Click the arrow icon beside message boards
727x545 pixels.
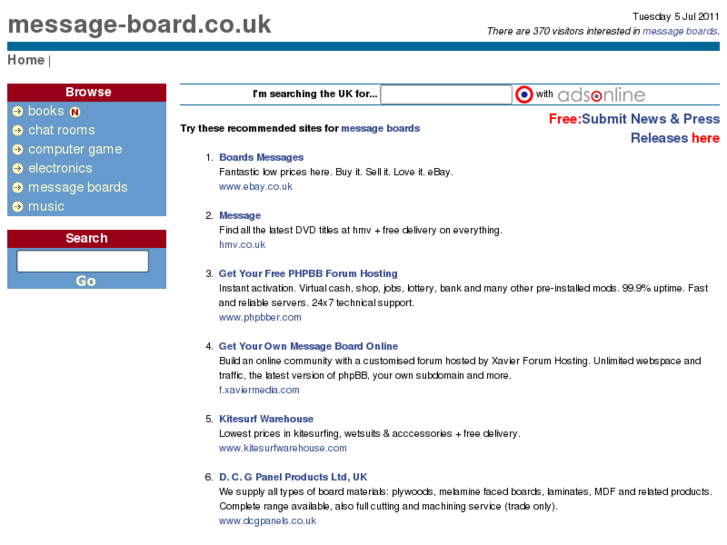18,187
